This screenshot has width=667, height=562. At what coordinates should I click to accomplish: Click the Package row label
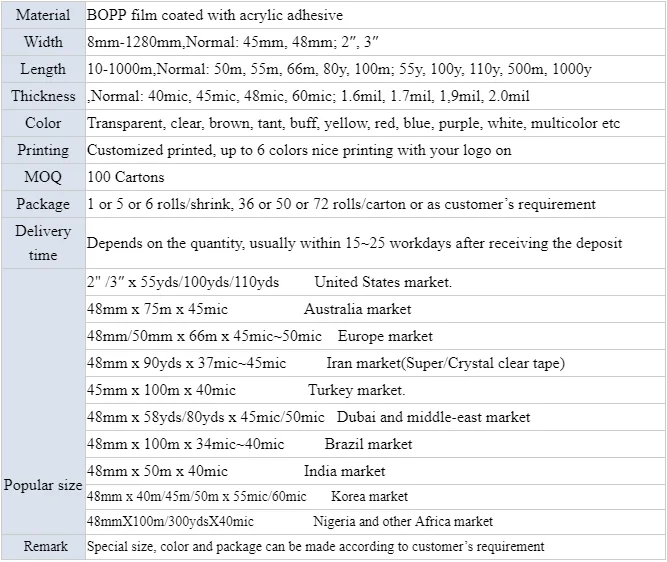[x=43, y=205]
